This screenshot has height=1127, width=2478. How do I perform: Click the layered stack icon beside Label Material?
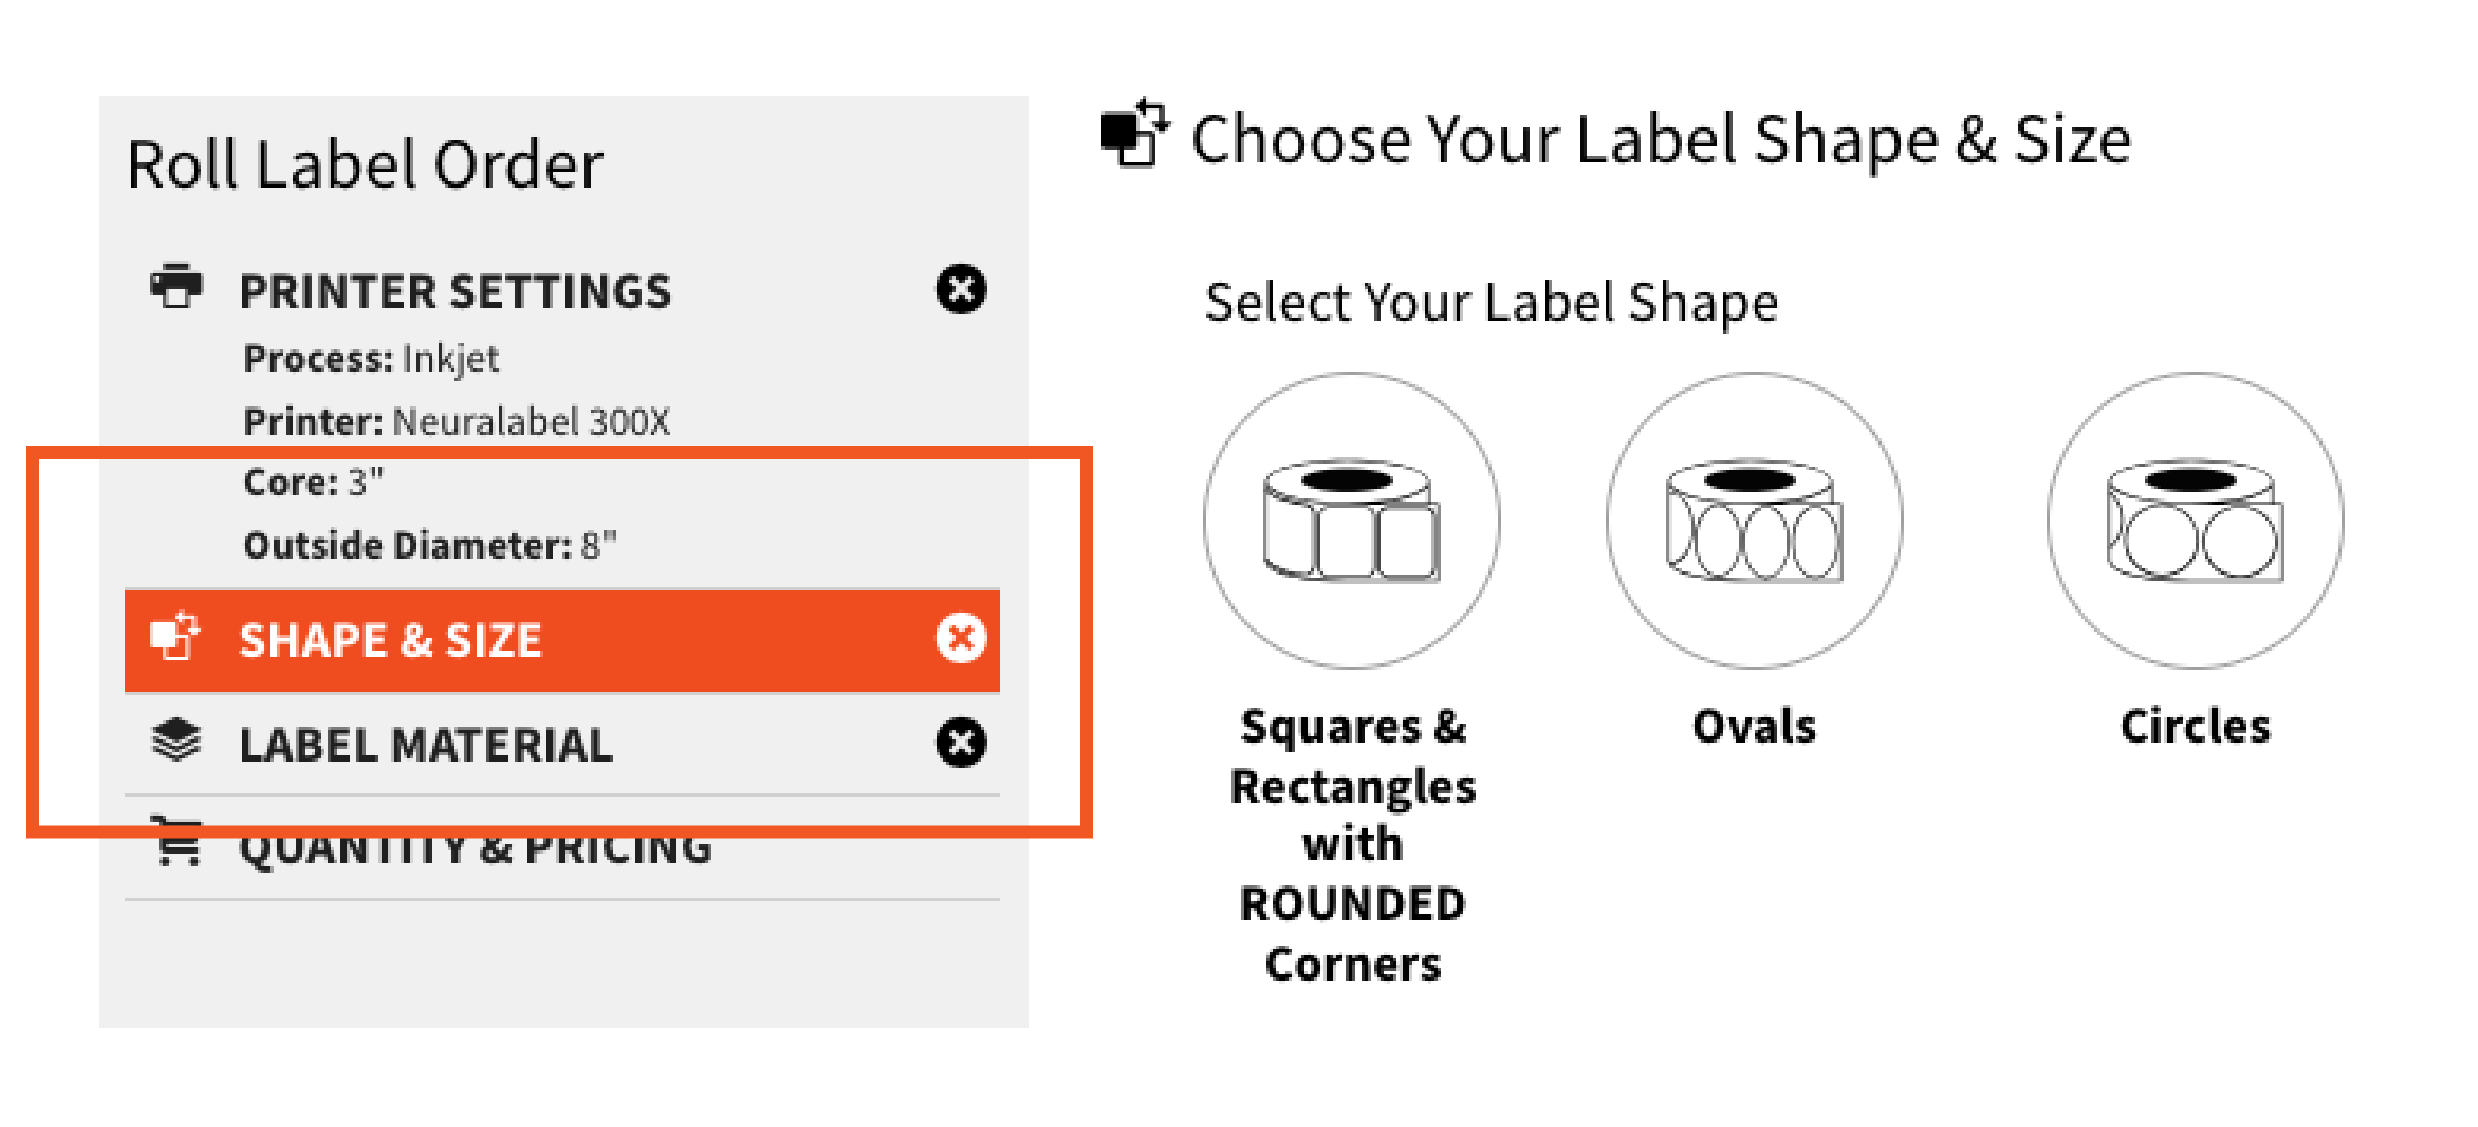176,742
